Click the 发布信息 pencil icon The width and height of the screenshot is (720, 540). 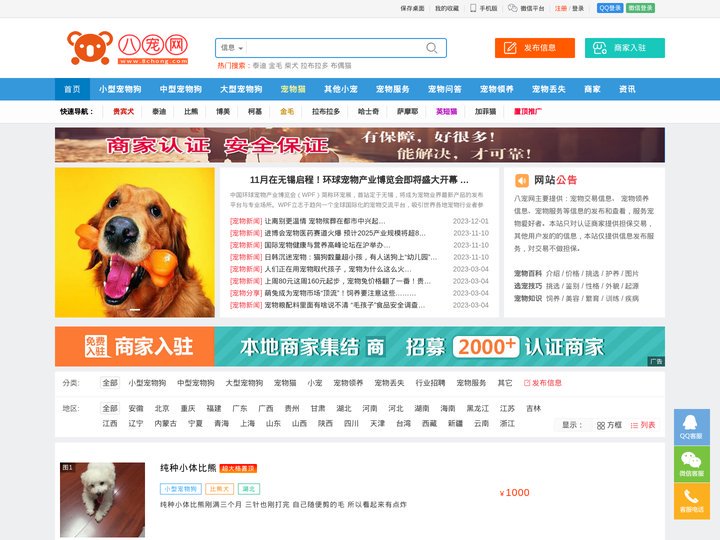(510, 48)
